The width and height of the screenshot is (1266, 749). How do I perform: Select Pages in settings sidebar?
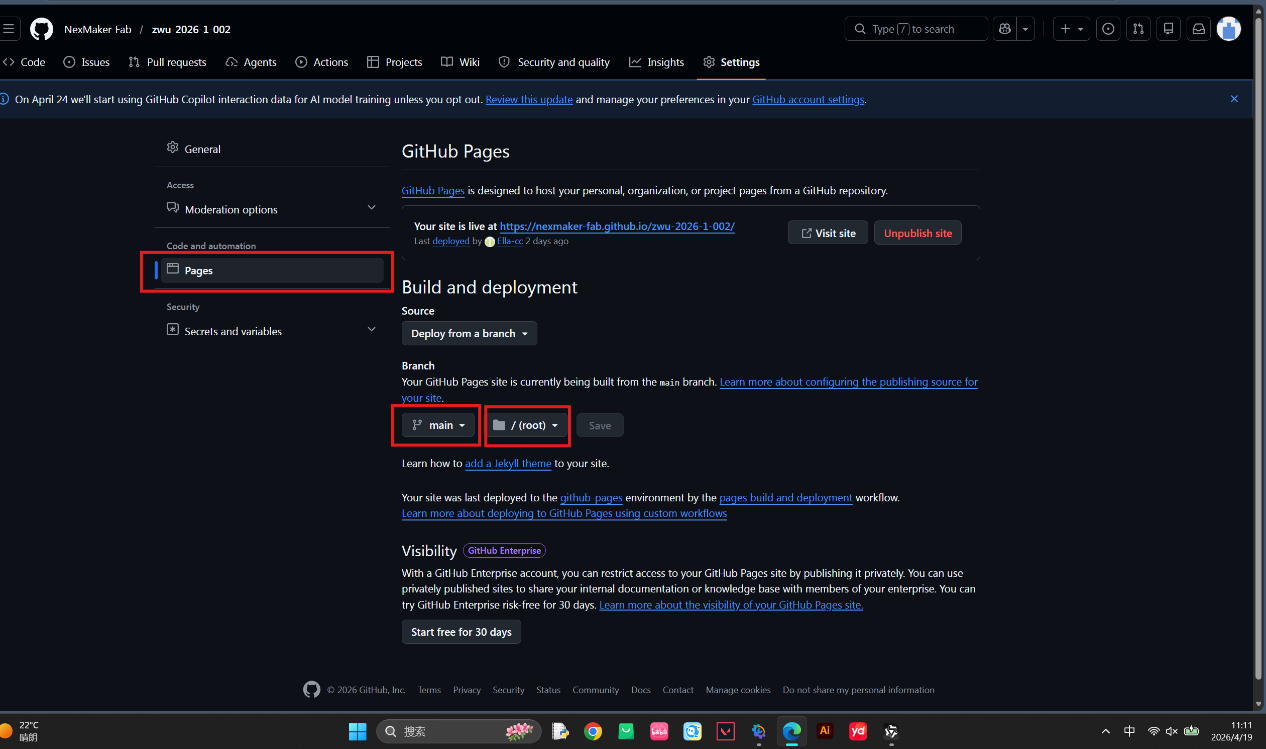click(272, 270)
